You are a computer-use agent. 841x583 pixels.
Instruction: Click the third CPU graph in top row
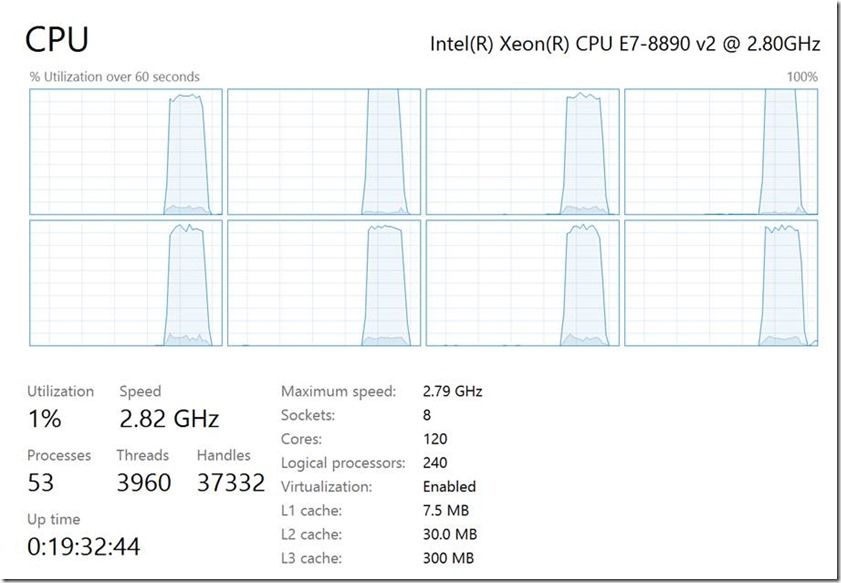(x=522, y=152)
